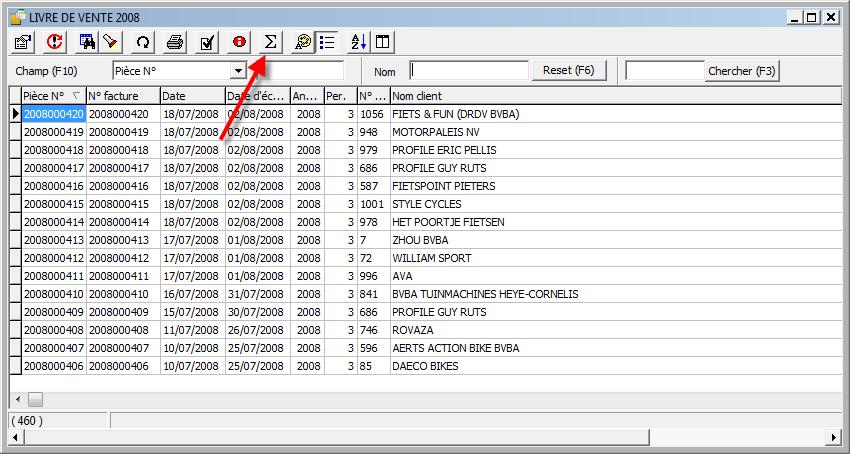This screenshot has height=454, width=850.
Task: Click the grid horizontal scrollbar thumb
Action: coord(35,400)
